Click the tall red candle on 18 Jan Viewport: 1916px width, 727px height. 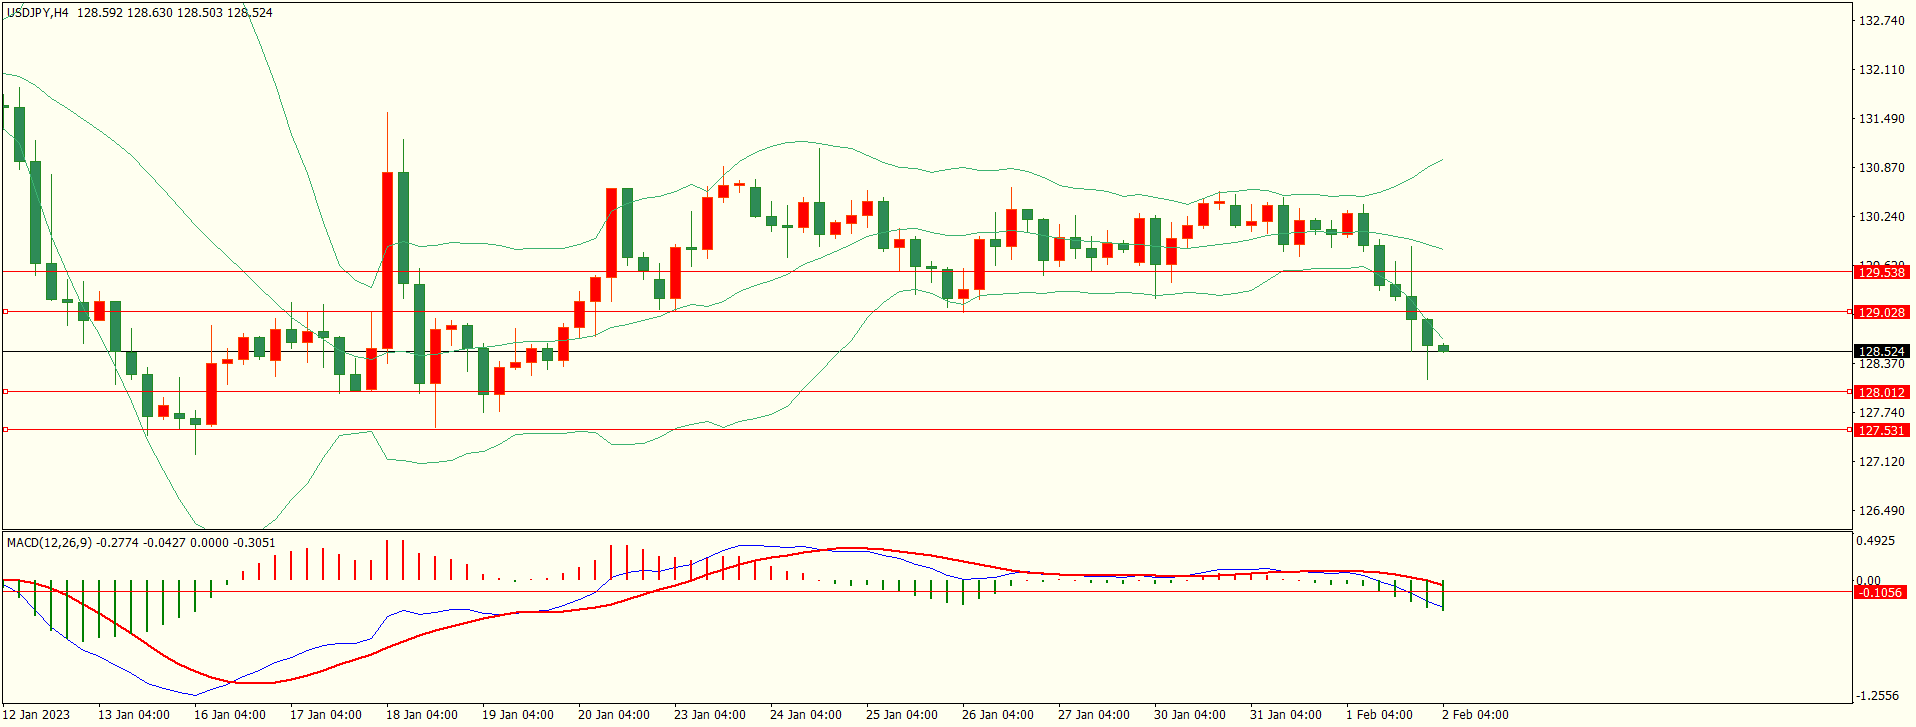tap(387, 260)
